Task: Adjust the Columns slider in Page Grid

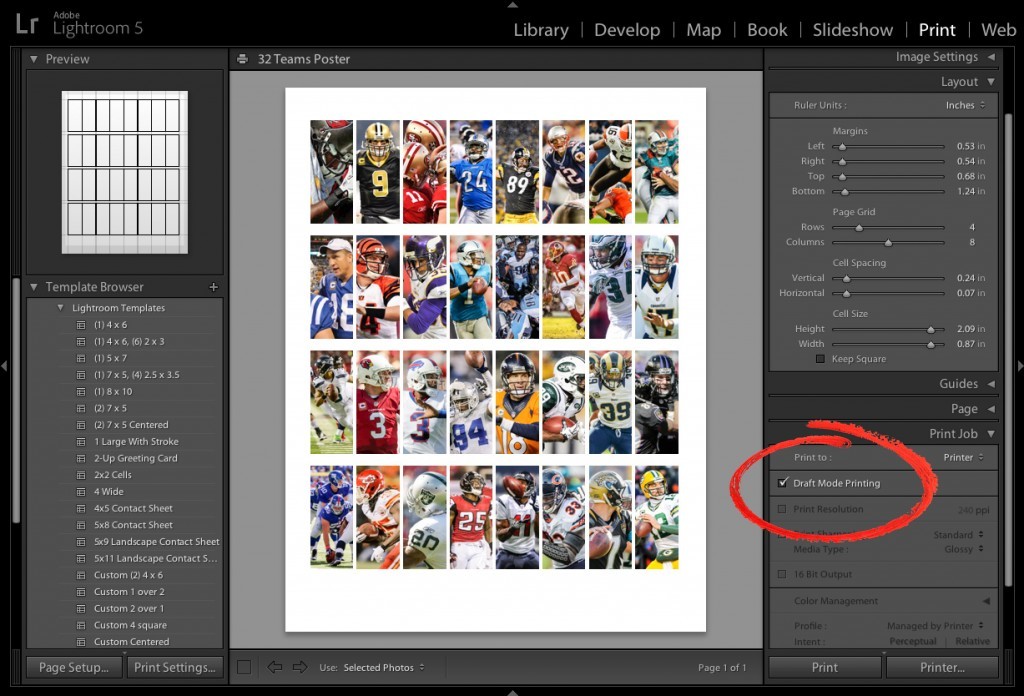Action: point(888,242)
